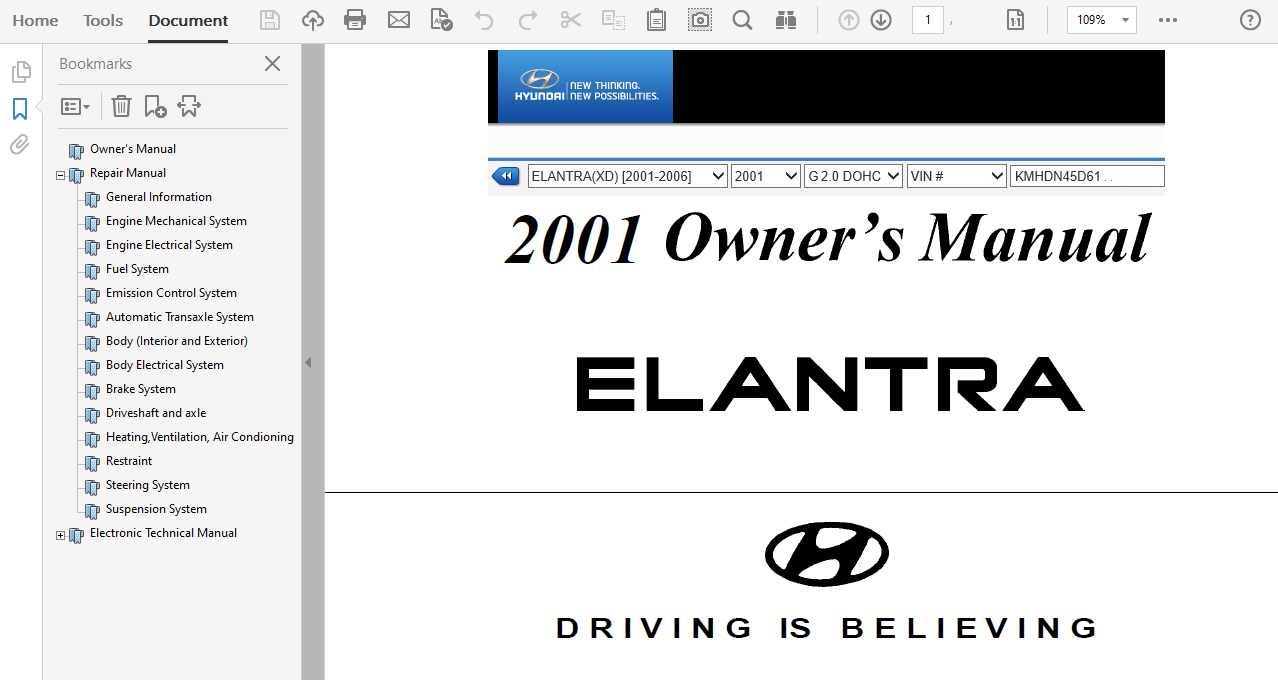This screenshot has height=680, width=1278.
Task: Switch to the Home tab
Action: coord(35,21)
